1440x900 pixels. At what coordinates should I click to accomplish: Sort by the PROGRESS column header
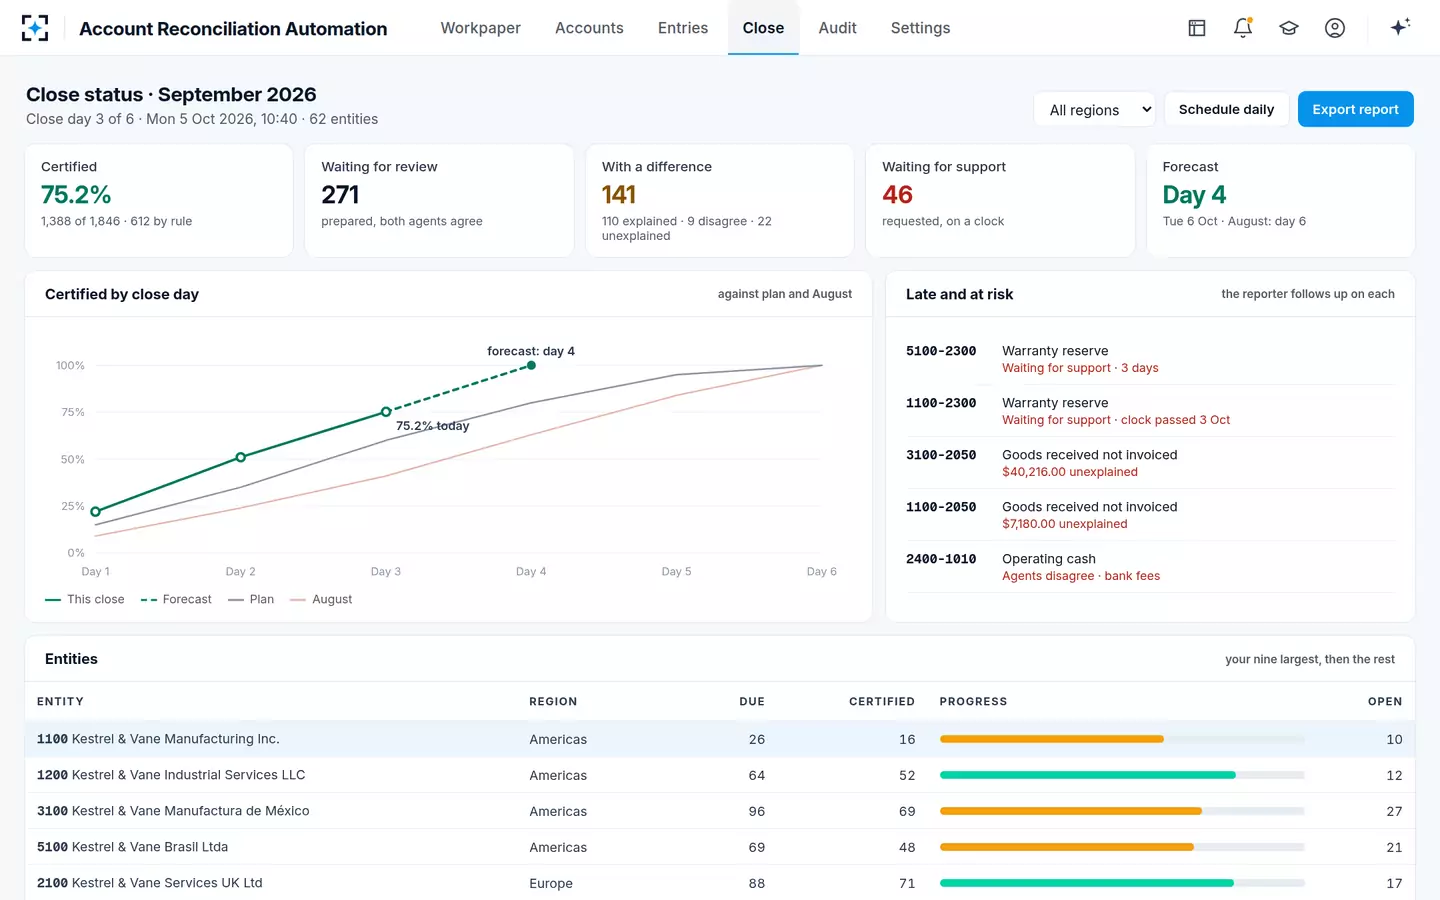(x=973, y=702)
